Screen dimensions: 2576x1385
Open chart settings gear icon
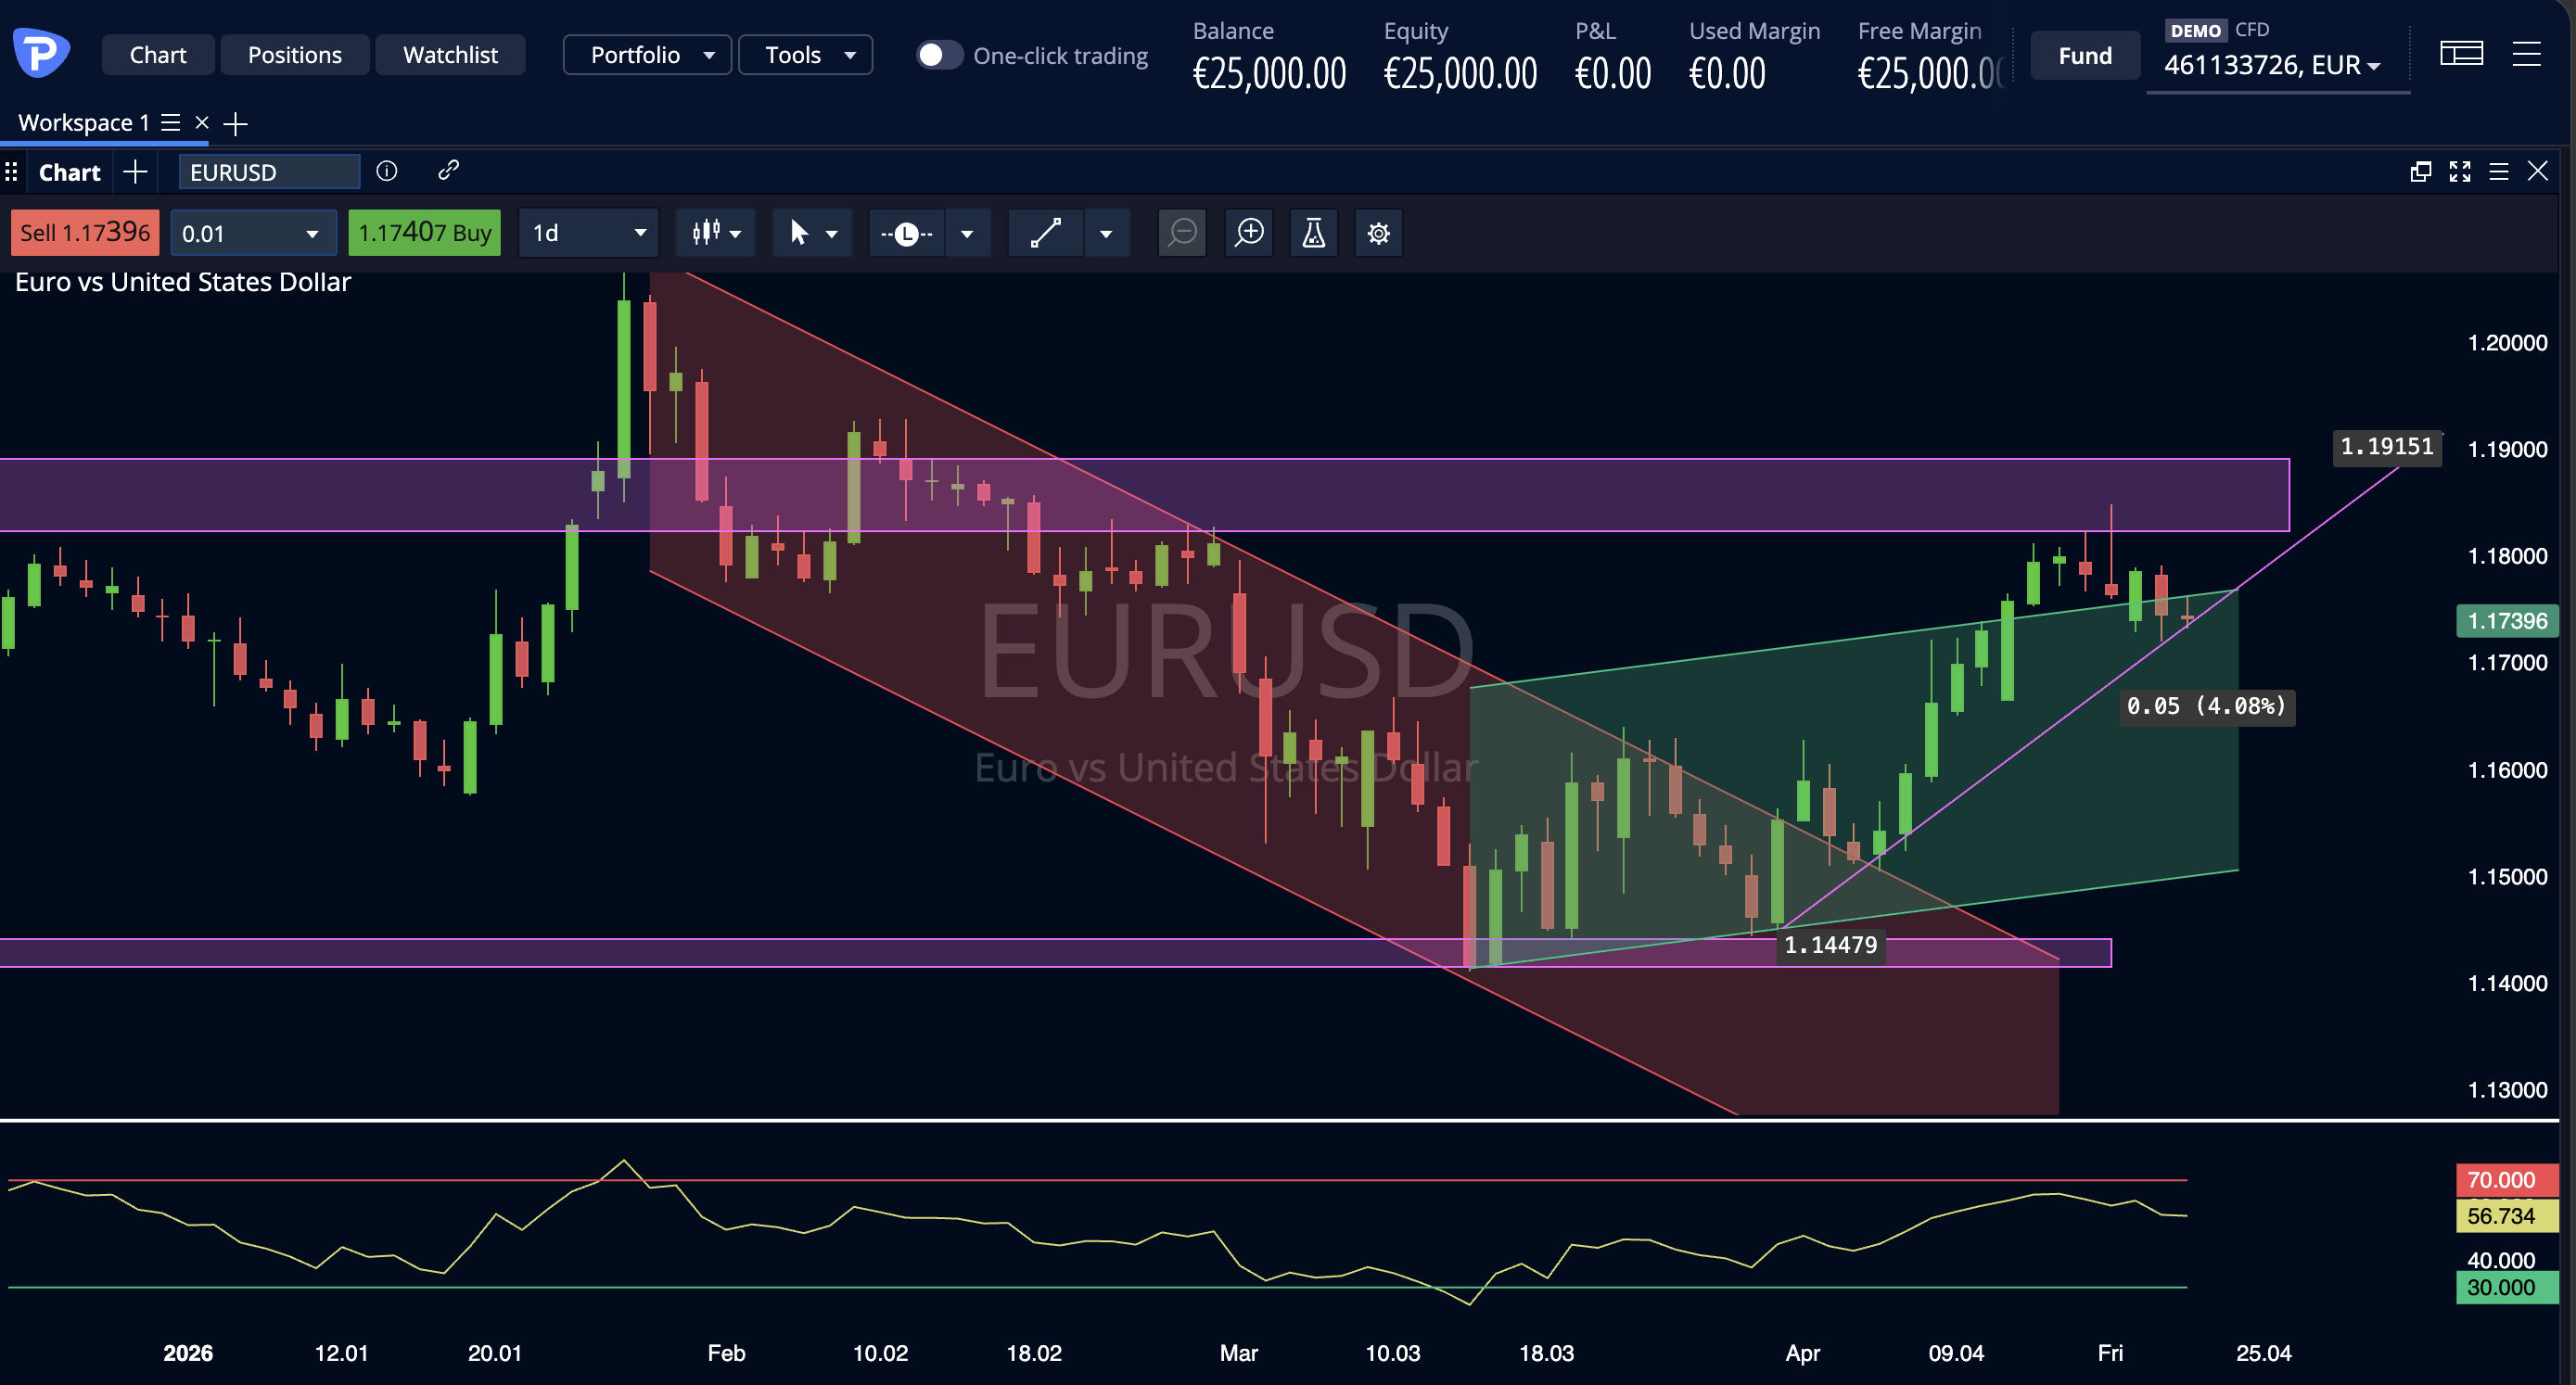(1378, 233)
